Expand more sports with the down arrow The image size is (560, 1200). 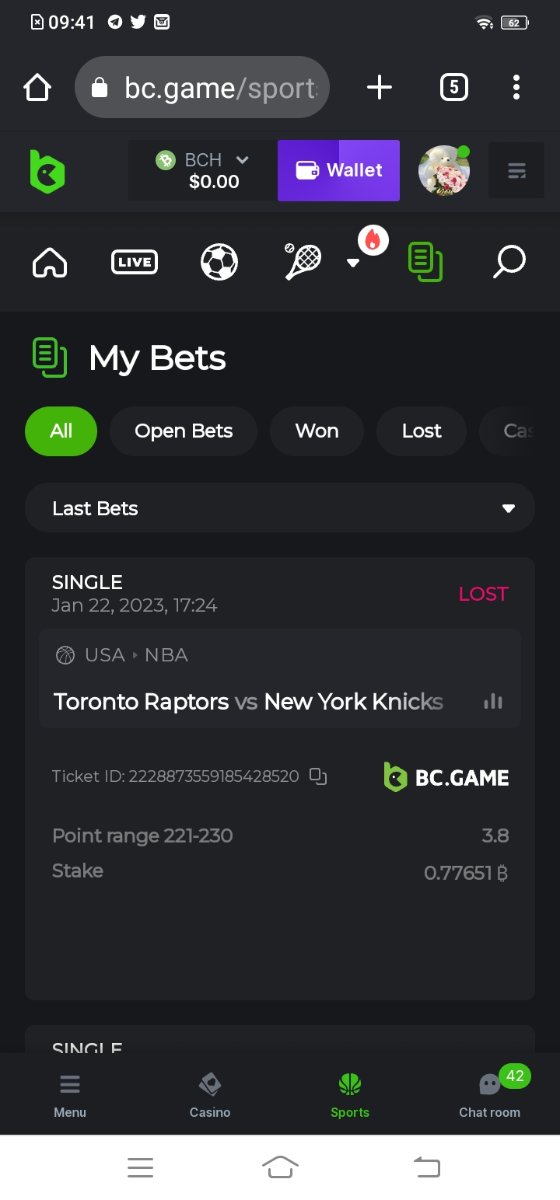[352, 263]
